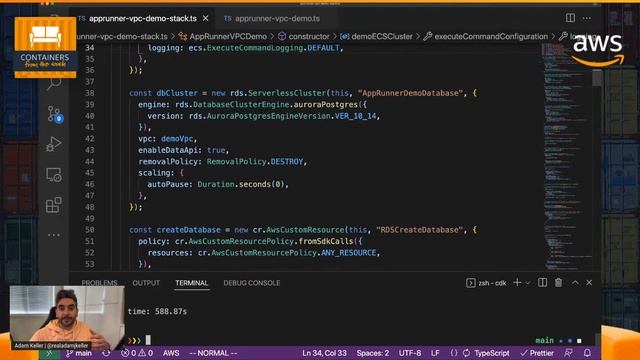Open the terminal launch profile dropdown arrow
640x360 pixels.
click(528, 283)
